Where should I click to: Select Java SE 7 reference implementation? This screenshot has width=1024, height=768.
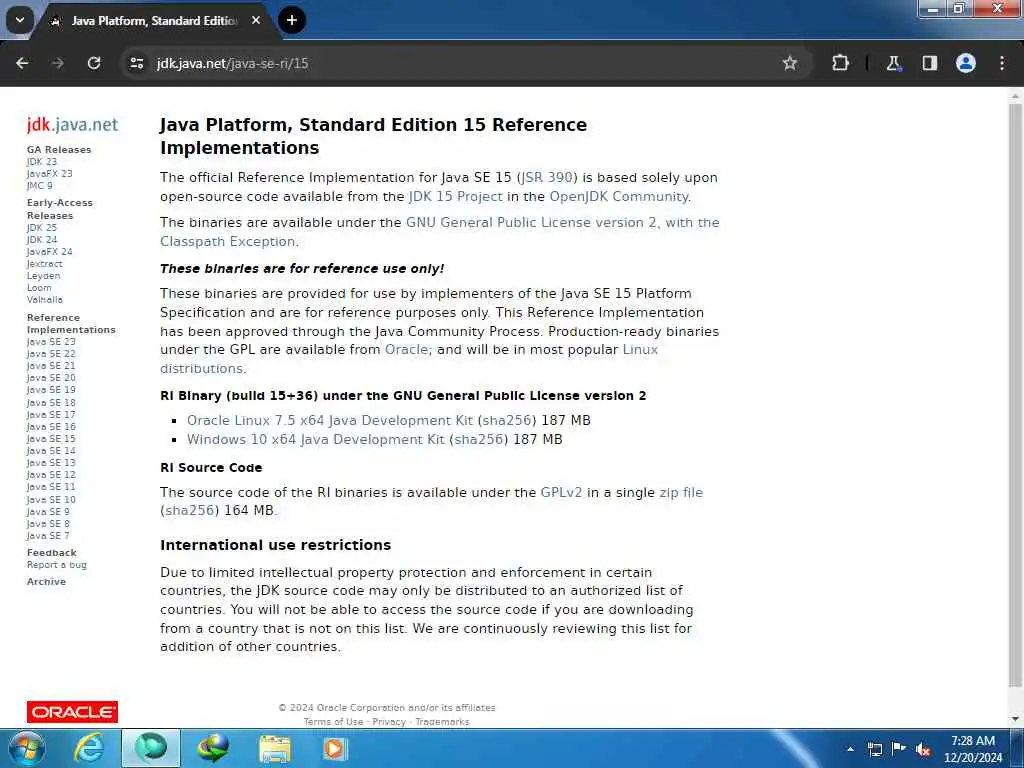click(48, 536)
